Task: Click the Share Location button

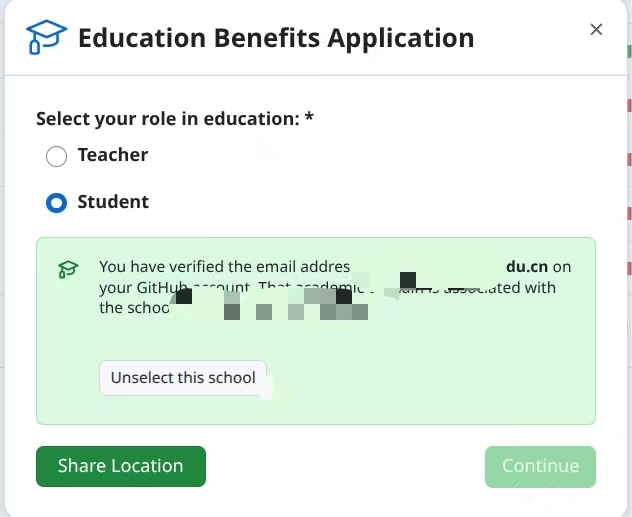Action: coord(121,466)
